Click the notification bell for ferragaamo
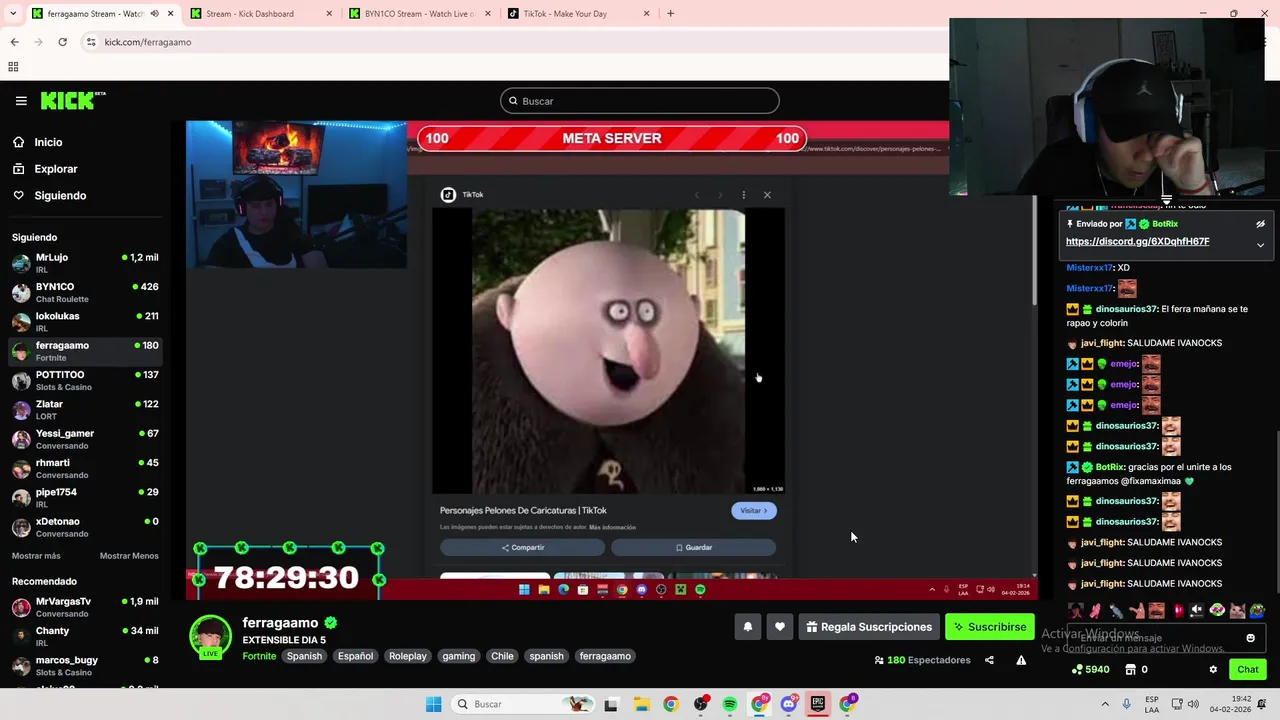This screenshot has width=1280, height=720. pos(747,627)
